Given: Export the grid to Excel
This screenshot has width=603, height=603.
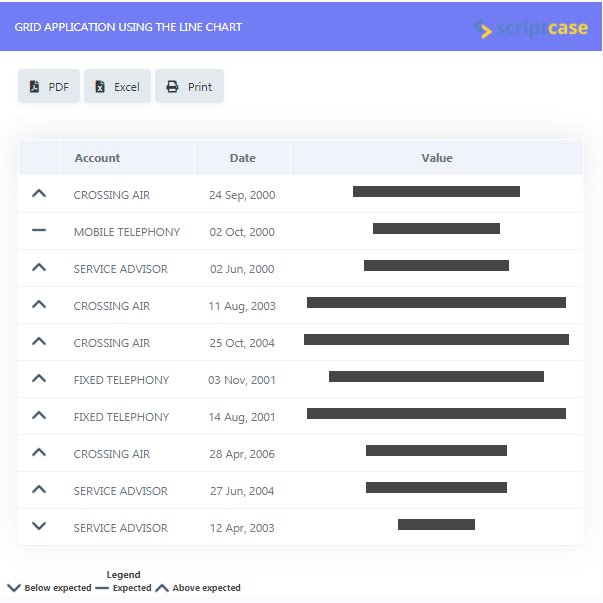Looking at the screenshot, I should (x=117, y=87).
